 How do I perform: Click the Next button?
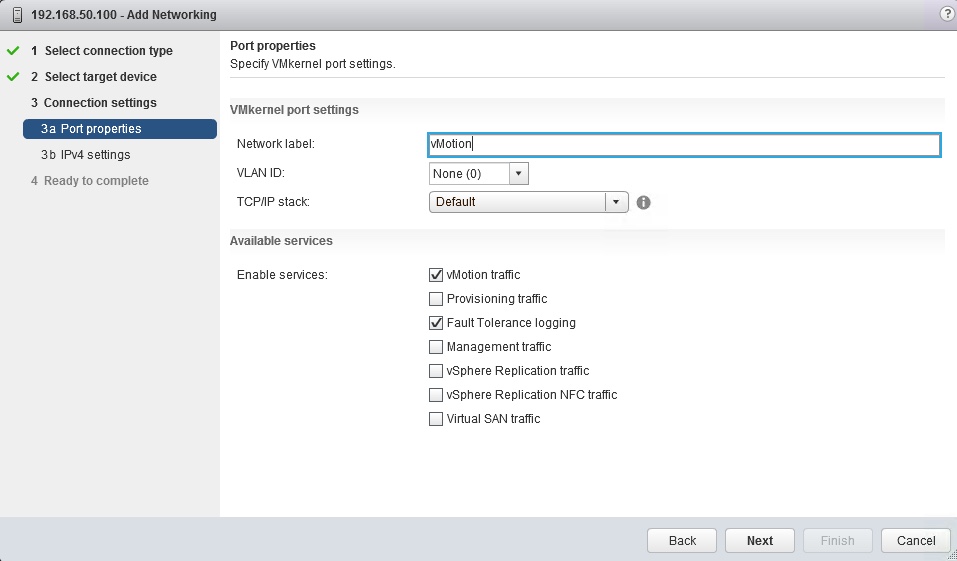pyautogui.click(x=759, y=540)
